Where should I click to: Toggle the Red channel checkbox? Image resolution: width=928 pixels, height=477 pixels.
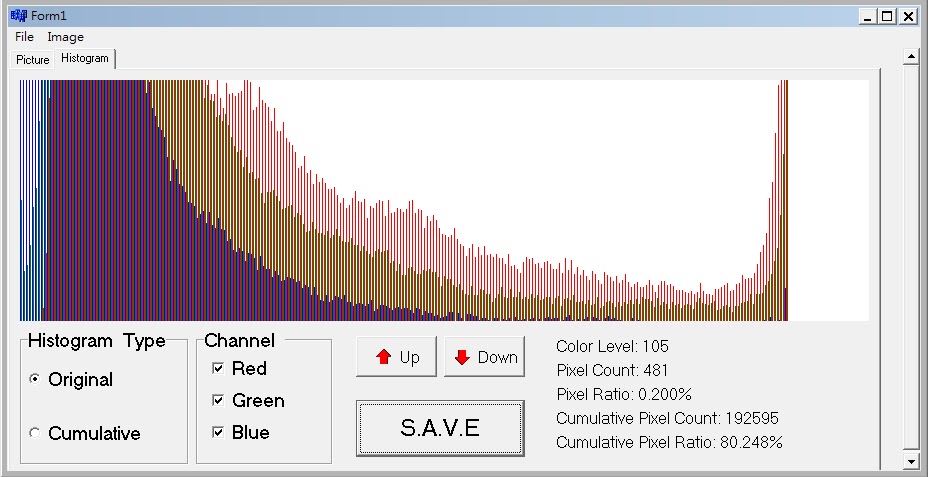[x=239, y=368]
